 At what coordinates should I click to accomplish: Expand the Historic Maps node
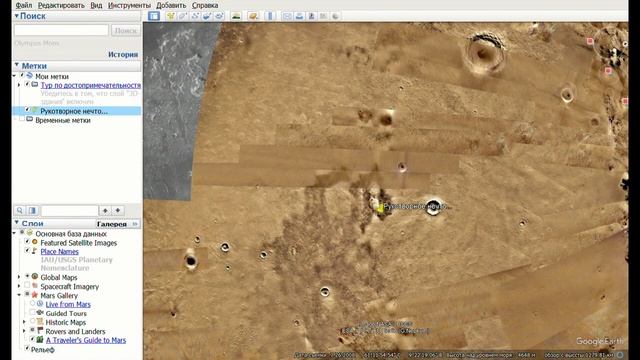[24, 322]
